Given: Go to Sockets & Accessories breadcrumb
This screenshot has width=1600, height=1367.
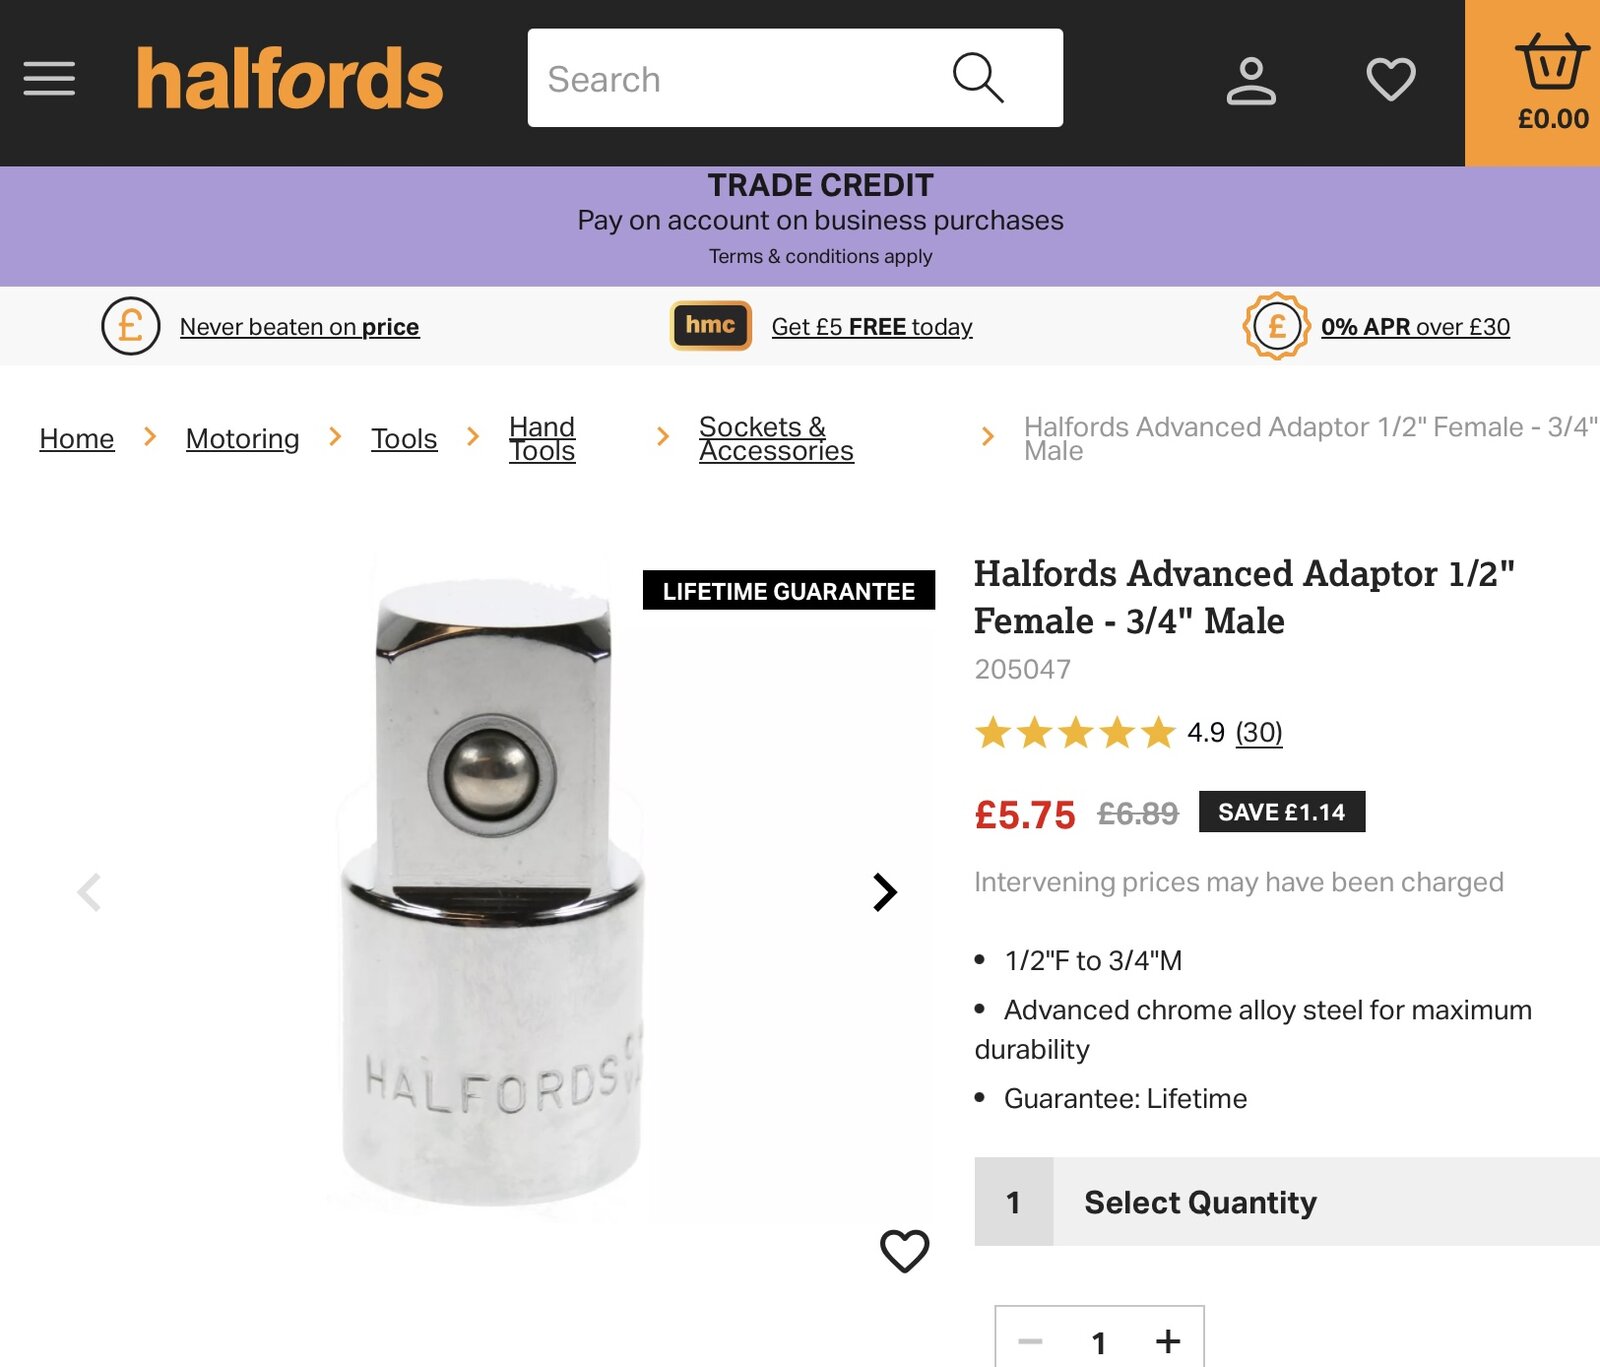Looking at the screenshot, I should click(776, 438).
